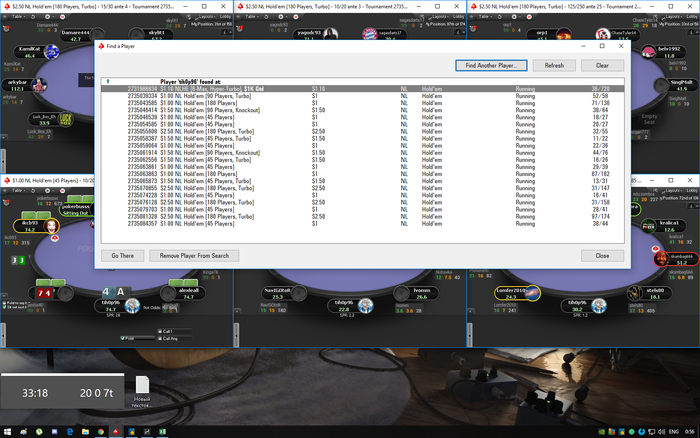This screenshot has height=438, width=700.
Task: Click Lomfer2010 avatar in bottom-right table
Action: [x=531, y=293]
